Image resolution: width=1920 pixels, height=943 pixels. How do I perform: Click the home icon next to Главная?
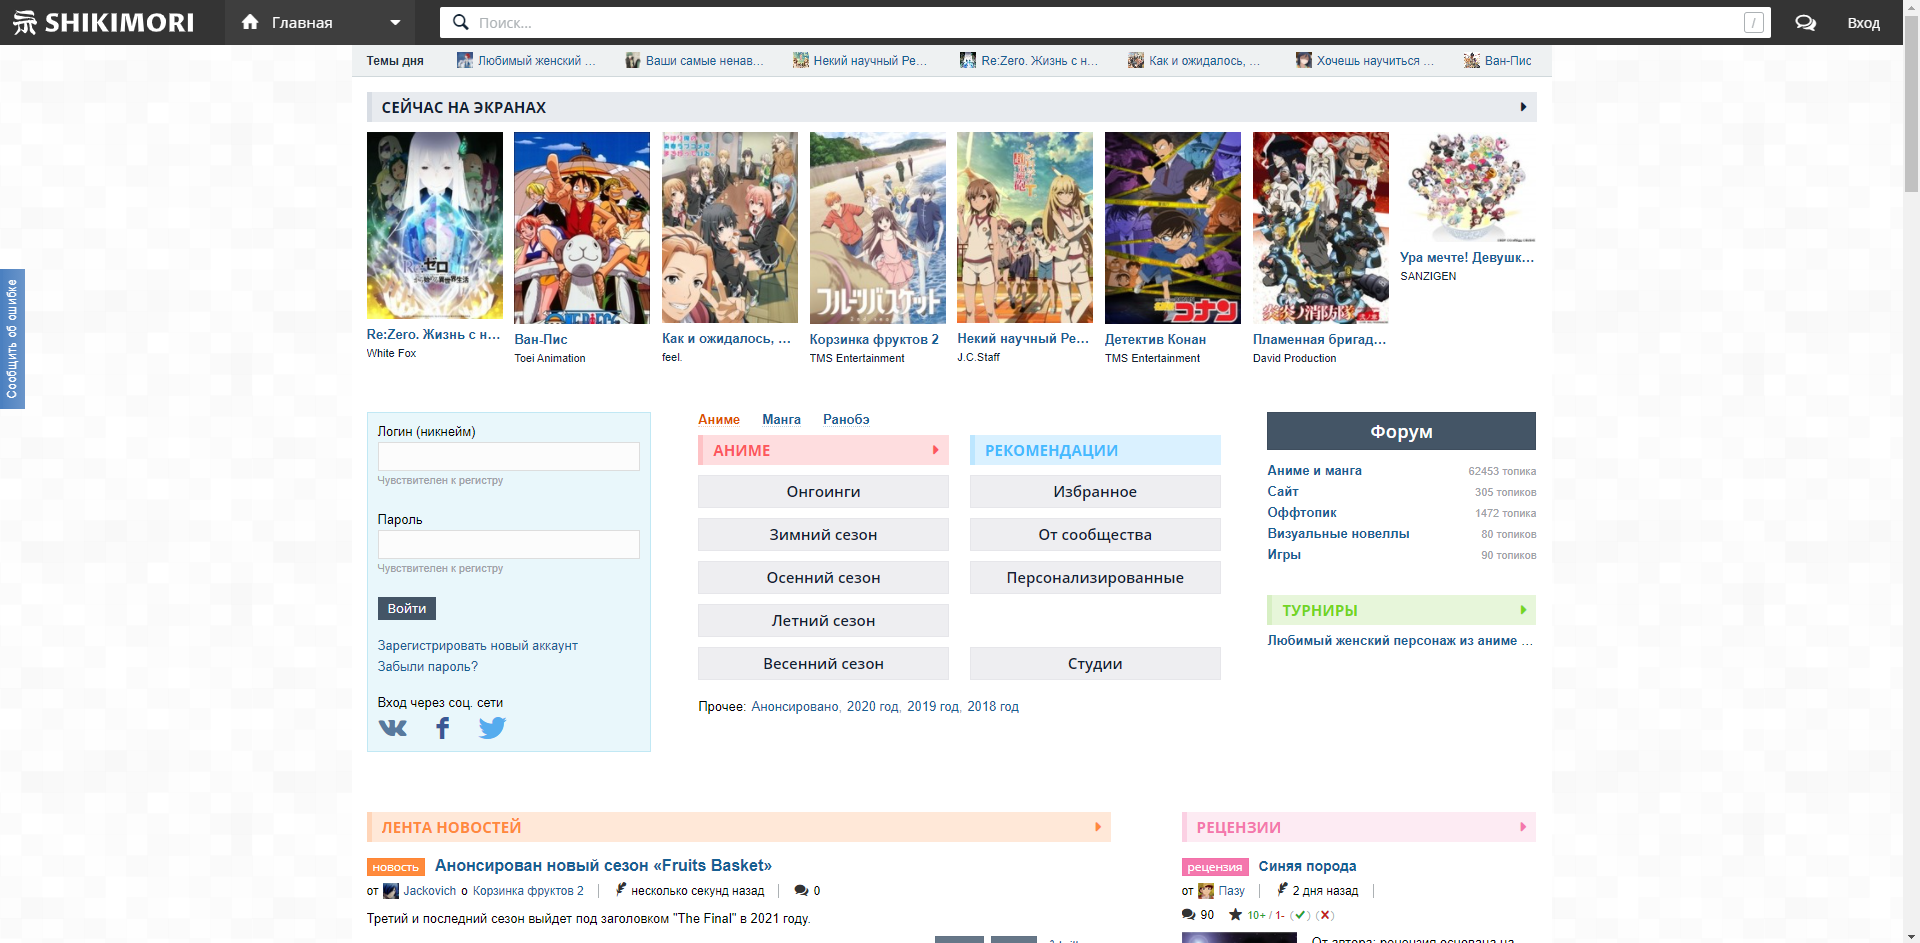[250, 22]
